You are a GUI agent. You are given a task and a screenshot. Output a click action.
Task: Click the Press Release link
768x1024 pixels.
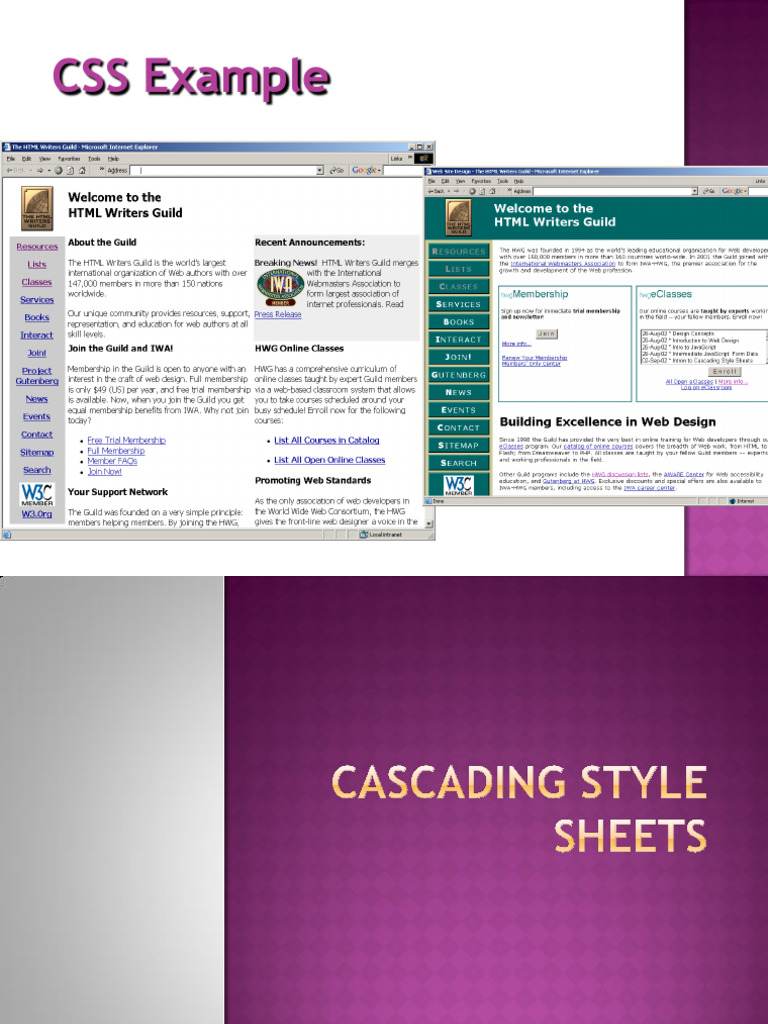pos(277,314)
